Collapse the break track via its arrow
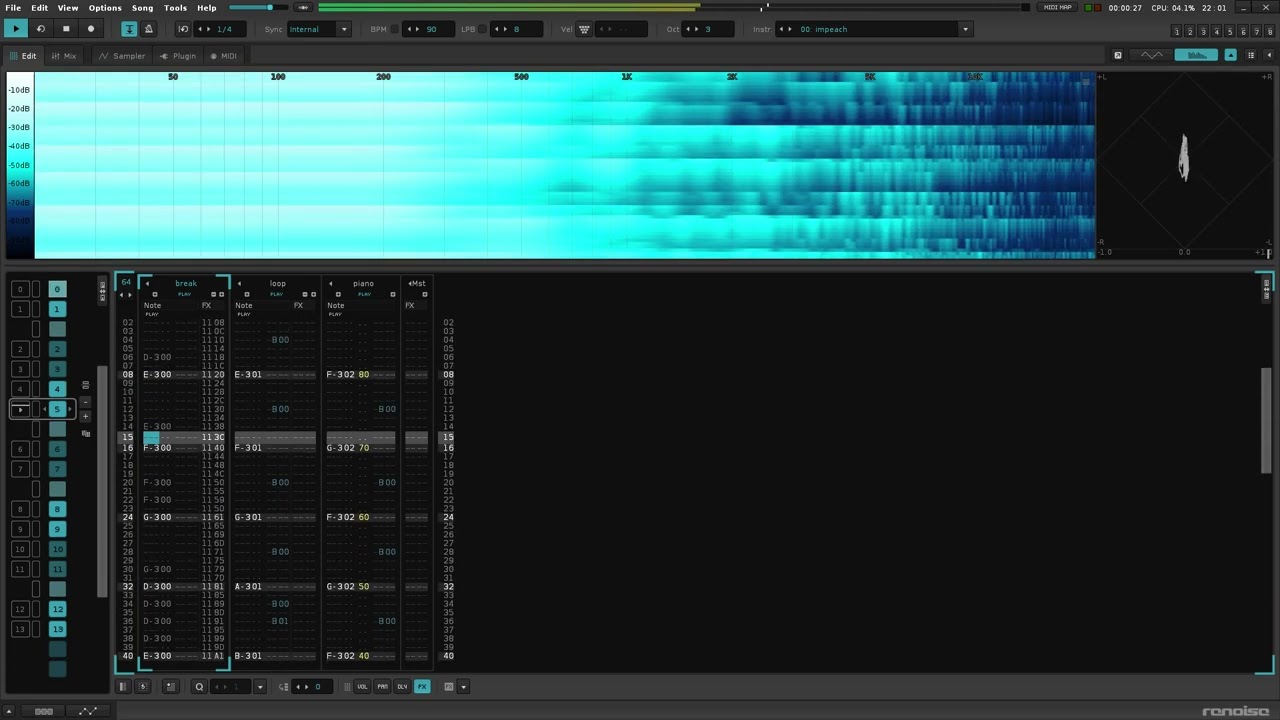Viewport: 1280px width, 720px height. click(x=148, y=284)
